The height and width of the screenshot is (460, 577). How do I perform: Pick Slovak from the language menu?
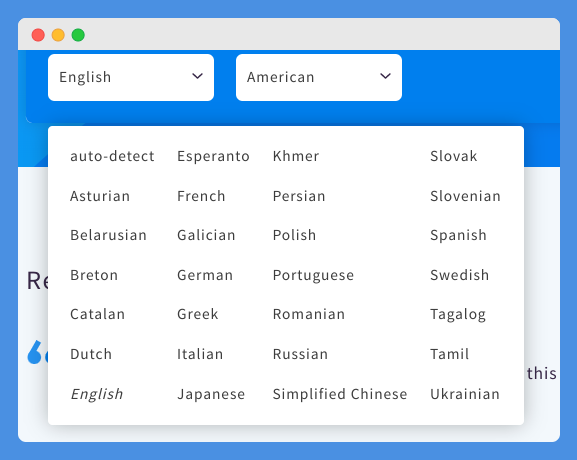[x=454, y=156]
